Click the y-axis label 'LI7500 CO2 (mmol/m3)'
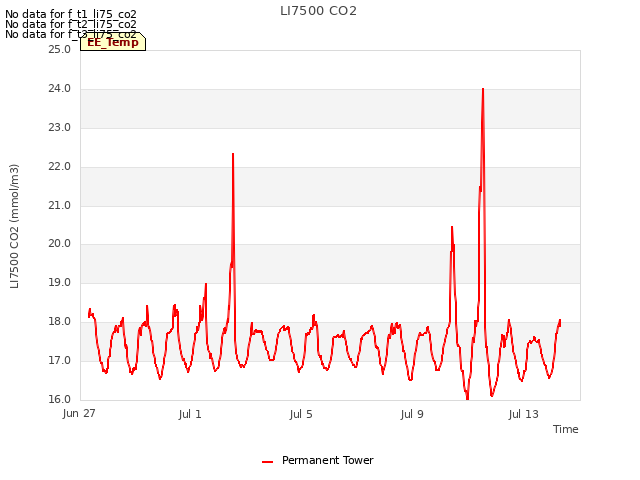The width and height of the screenshot is (640, 480). point(14,226)
